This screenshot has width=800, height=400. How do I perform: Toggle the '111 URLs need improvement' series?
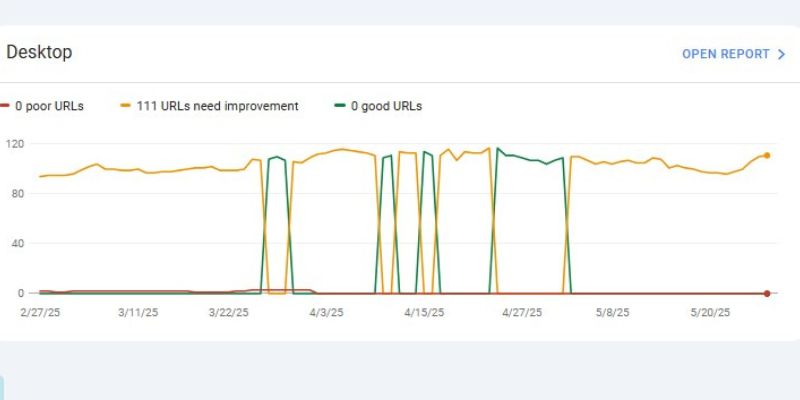(215, 106)
